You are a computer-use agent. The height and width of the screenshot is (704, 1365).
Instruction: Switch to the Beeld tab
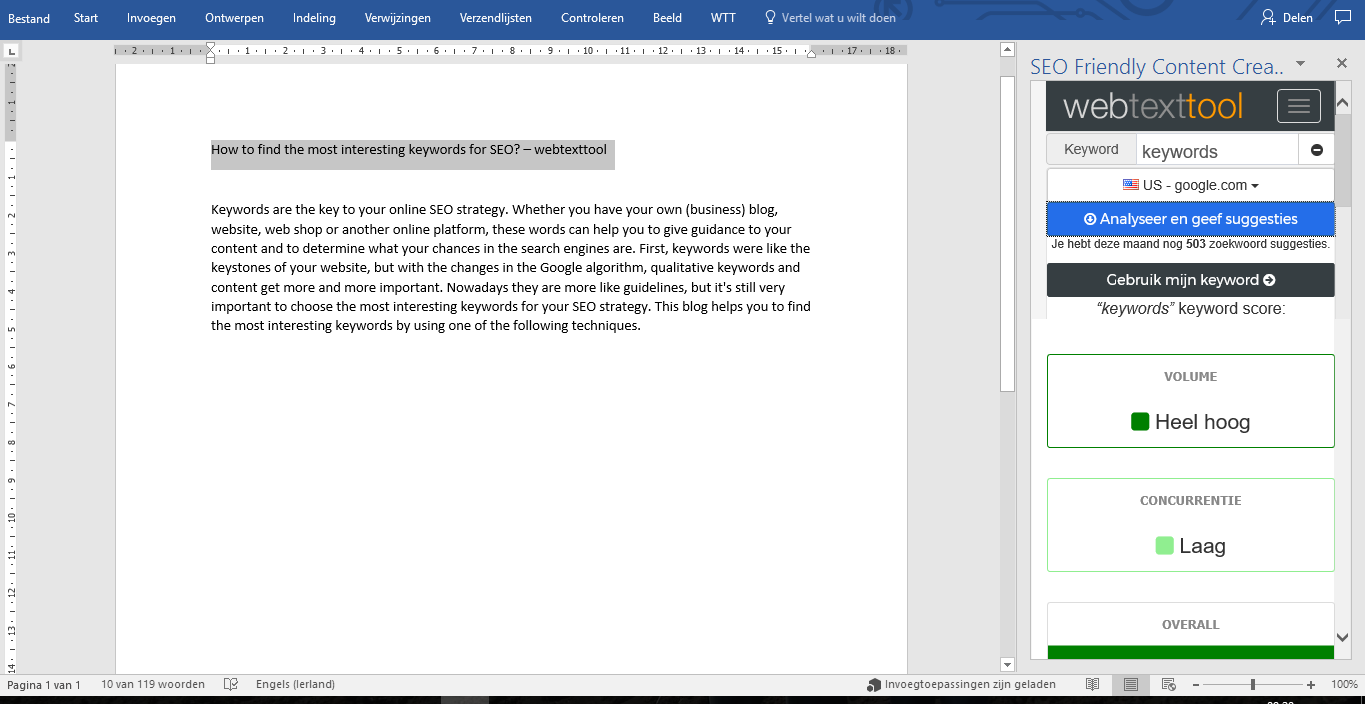click(667, 18)
